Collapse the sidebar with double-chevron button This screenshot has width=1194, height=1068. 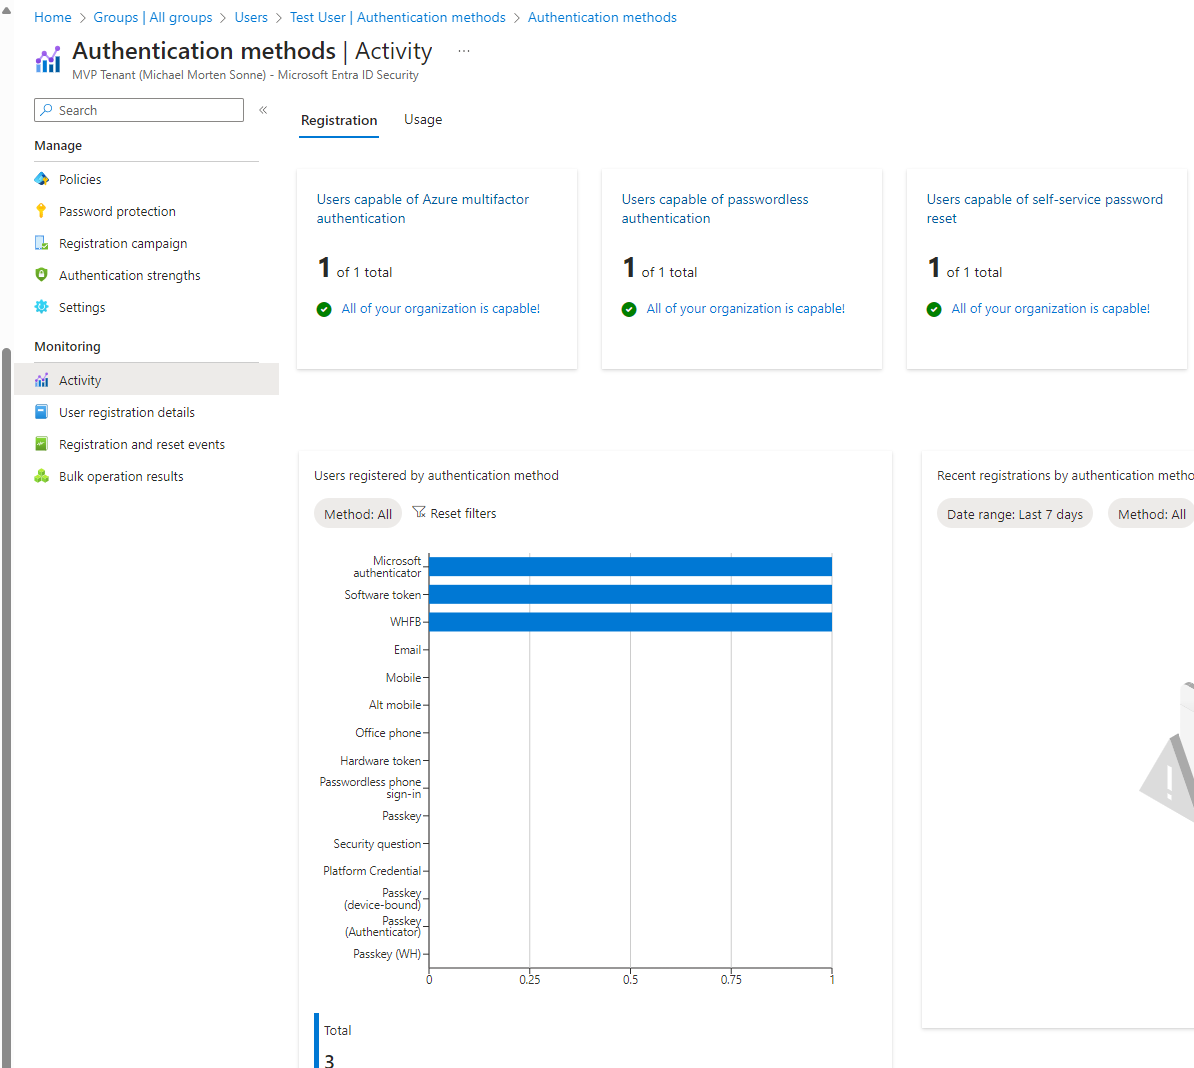263,110
